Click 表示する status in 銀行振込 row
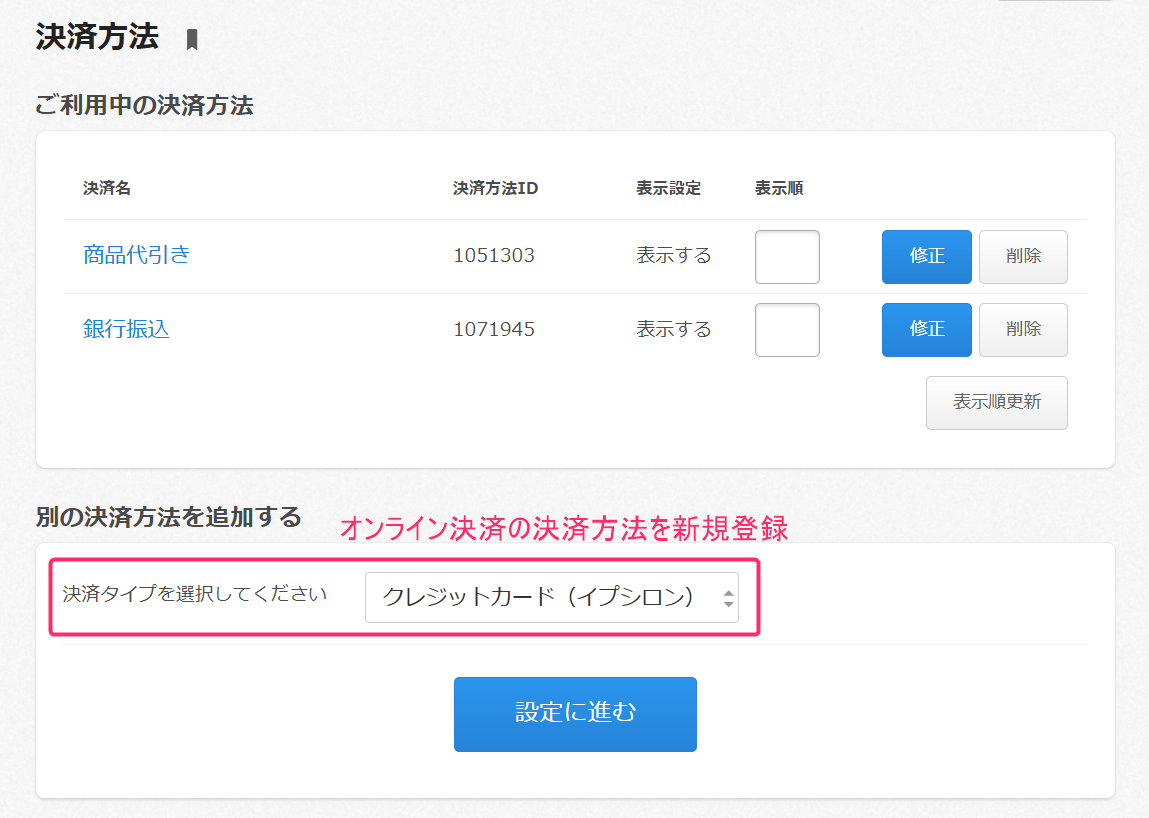Screen dimensions: 1149x818 [673, 330]
